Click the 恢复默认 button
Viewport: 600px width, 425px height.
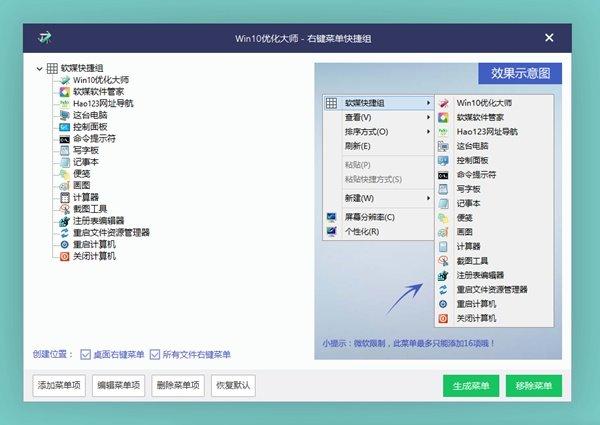233,385
